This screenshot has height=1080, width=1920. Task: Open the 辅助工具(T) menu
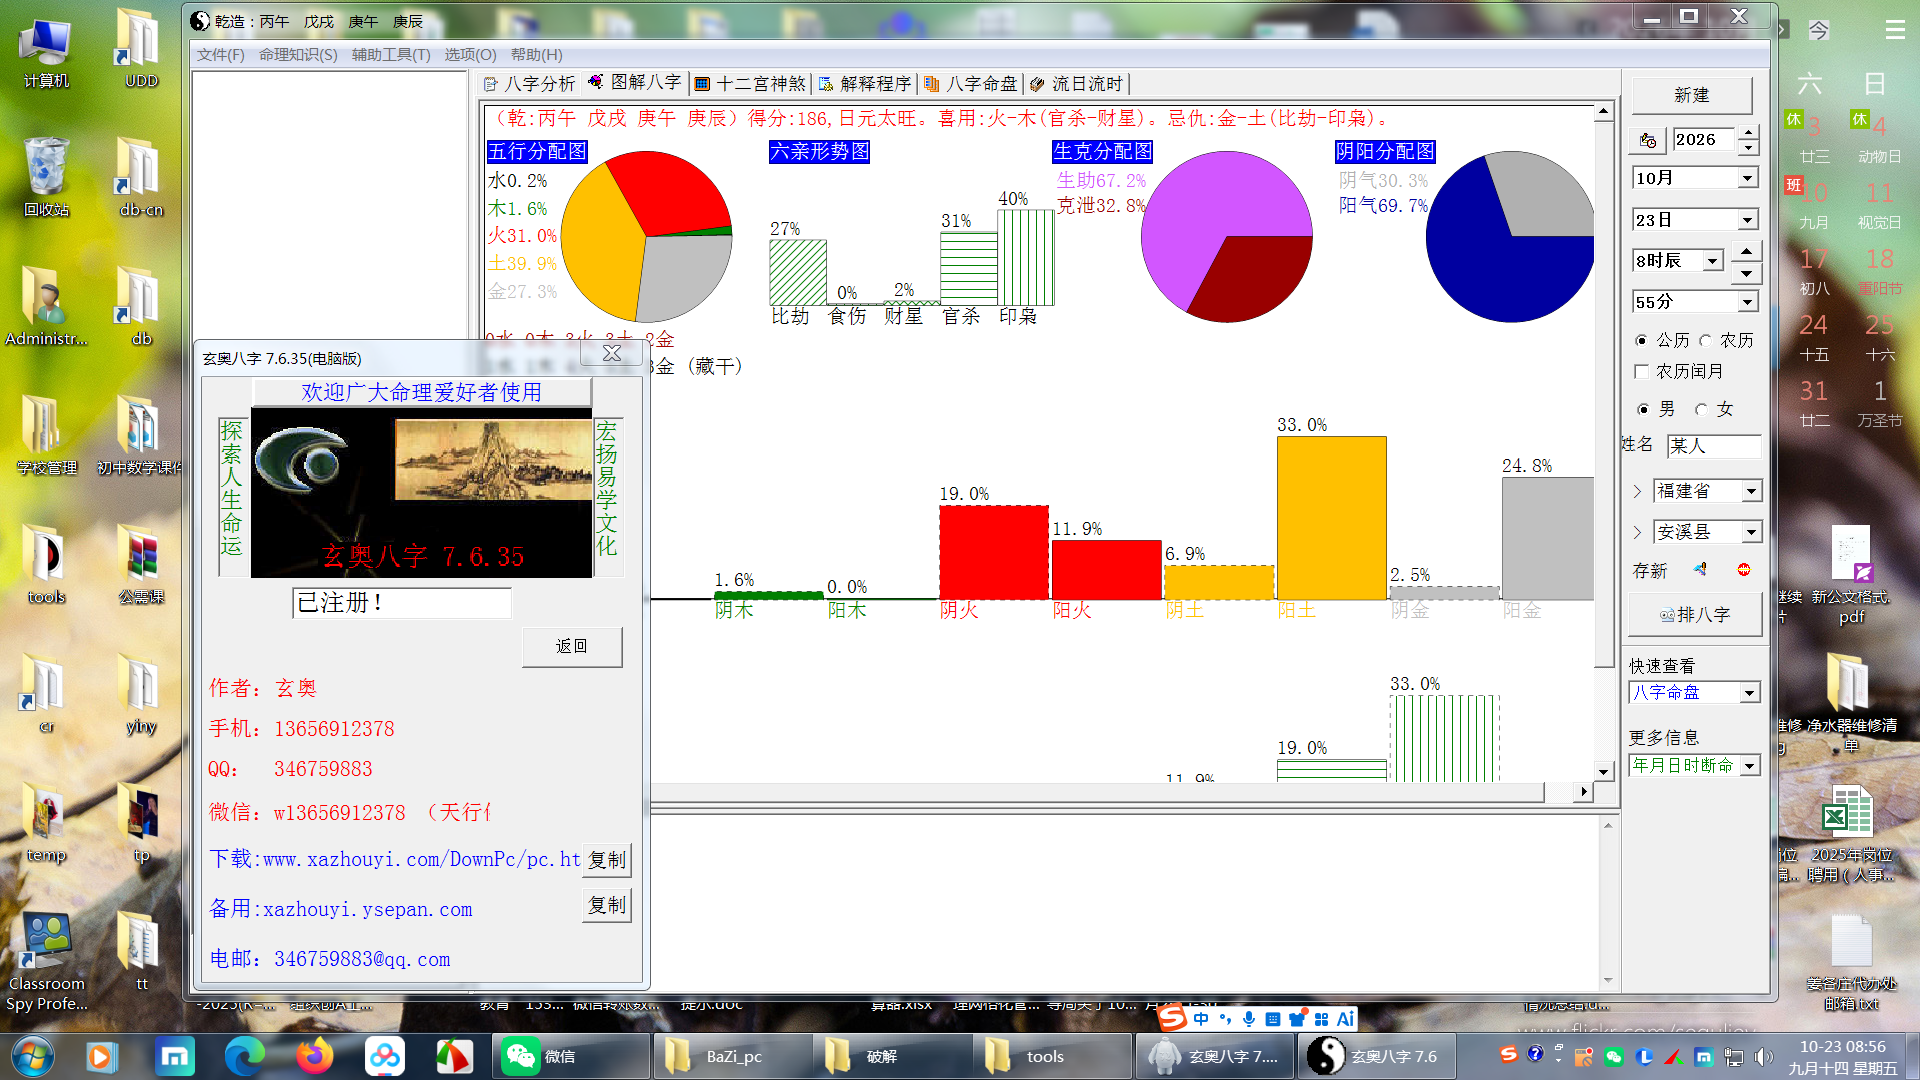(391, 55)
